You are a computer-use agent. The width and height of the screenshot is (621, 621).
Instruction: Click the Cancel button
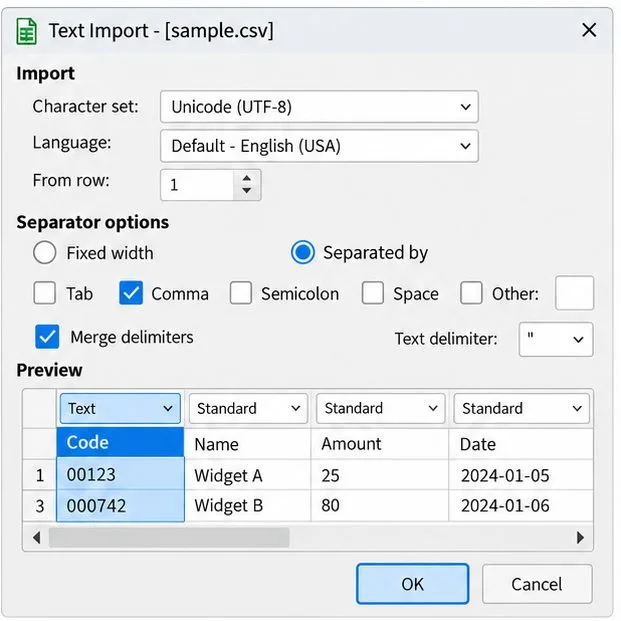pyautogui.click(x=537, y=584)
